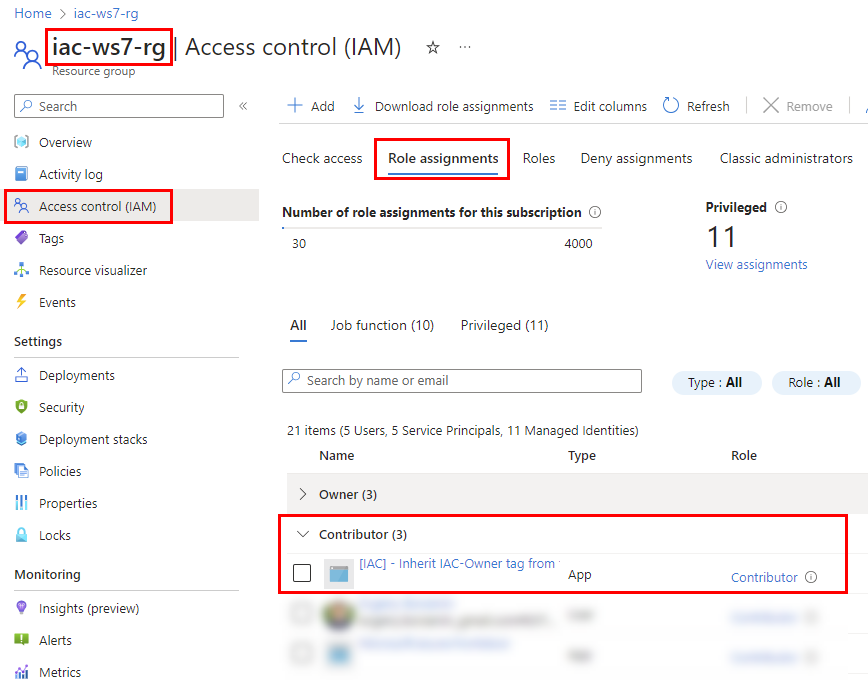The image size is (868, 680).
Task: Check the box for the IAC app row
Action: click(x=302, y=573)
